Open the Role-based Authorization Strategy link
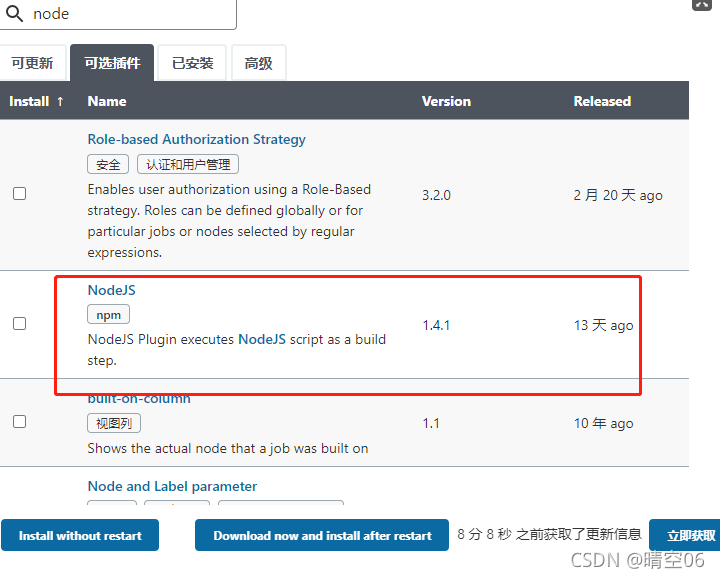 pos(197,139)
